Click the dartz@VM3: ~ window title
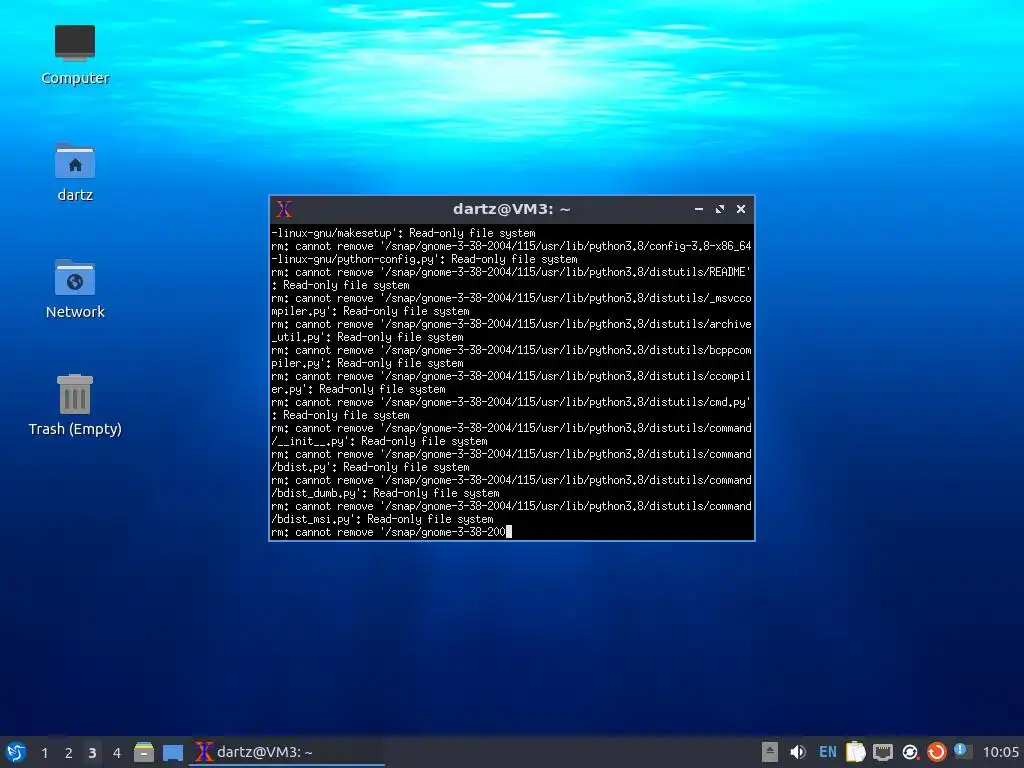This screenshot has height=768, width=1024. click(511, 209)
